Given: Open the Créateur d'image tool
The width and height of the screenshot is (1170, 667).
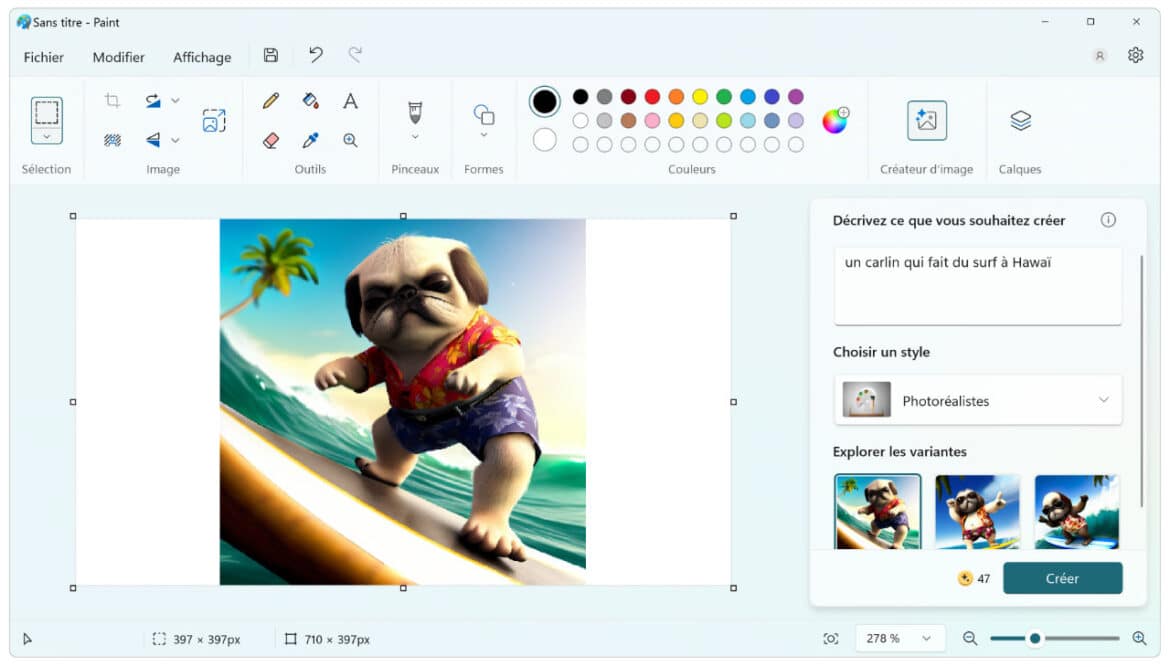Looking at the screenshot, I should click(x=926, y=121).
